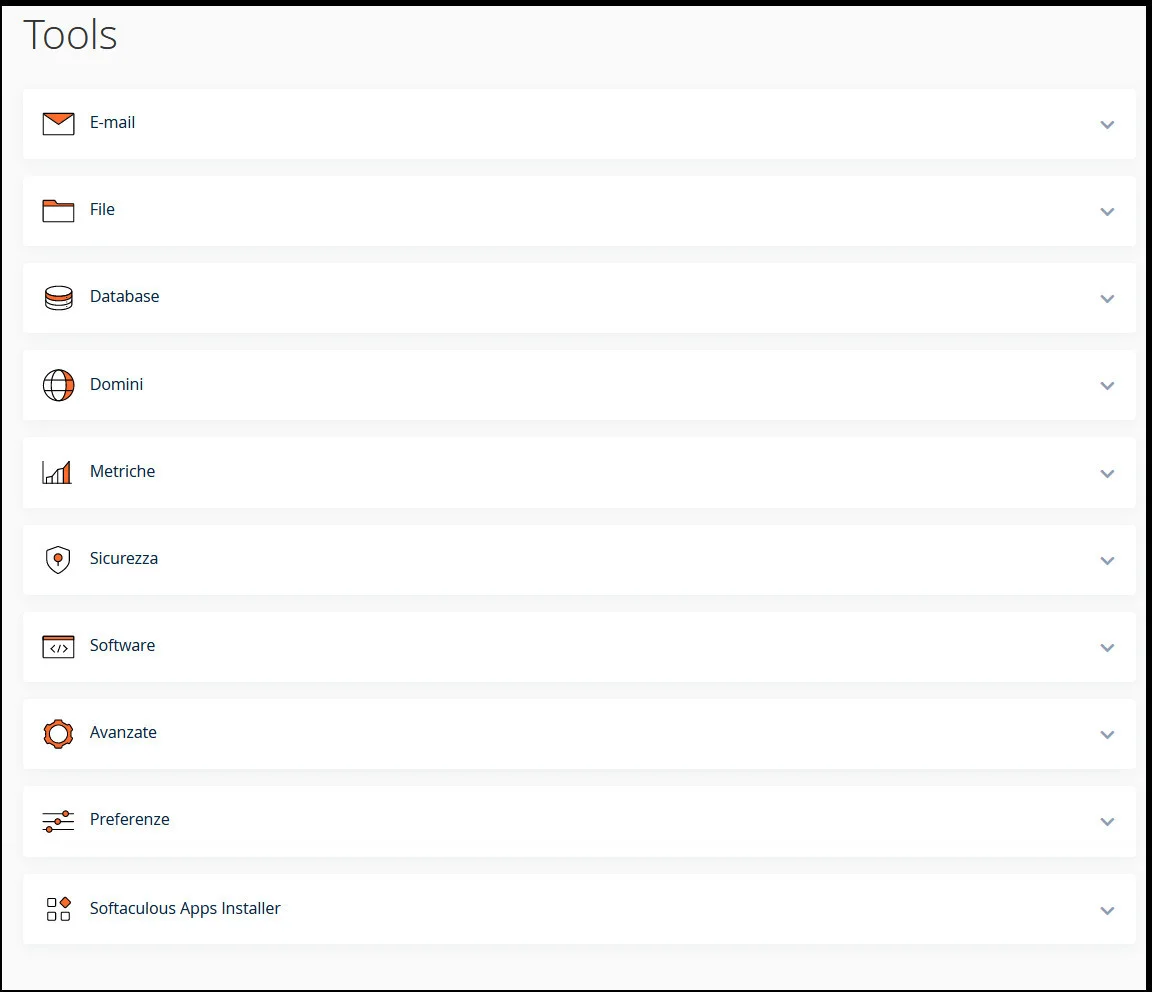Expand the Softaculous Apps Installer chevron
This screenshot has height=992, width=1152.
pyautogui.click(x=1107, y=910)
